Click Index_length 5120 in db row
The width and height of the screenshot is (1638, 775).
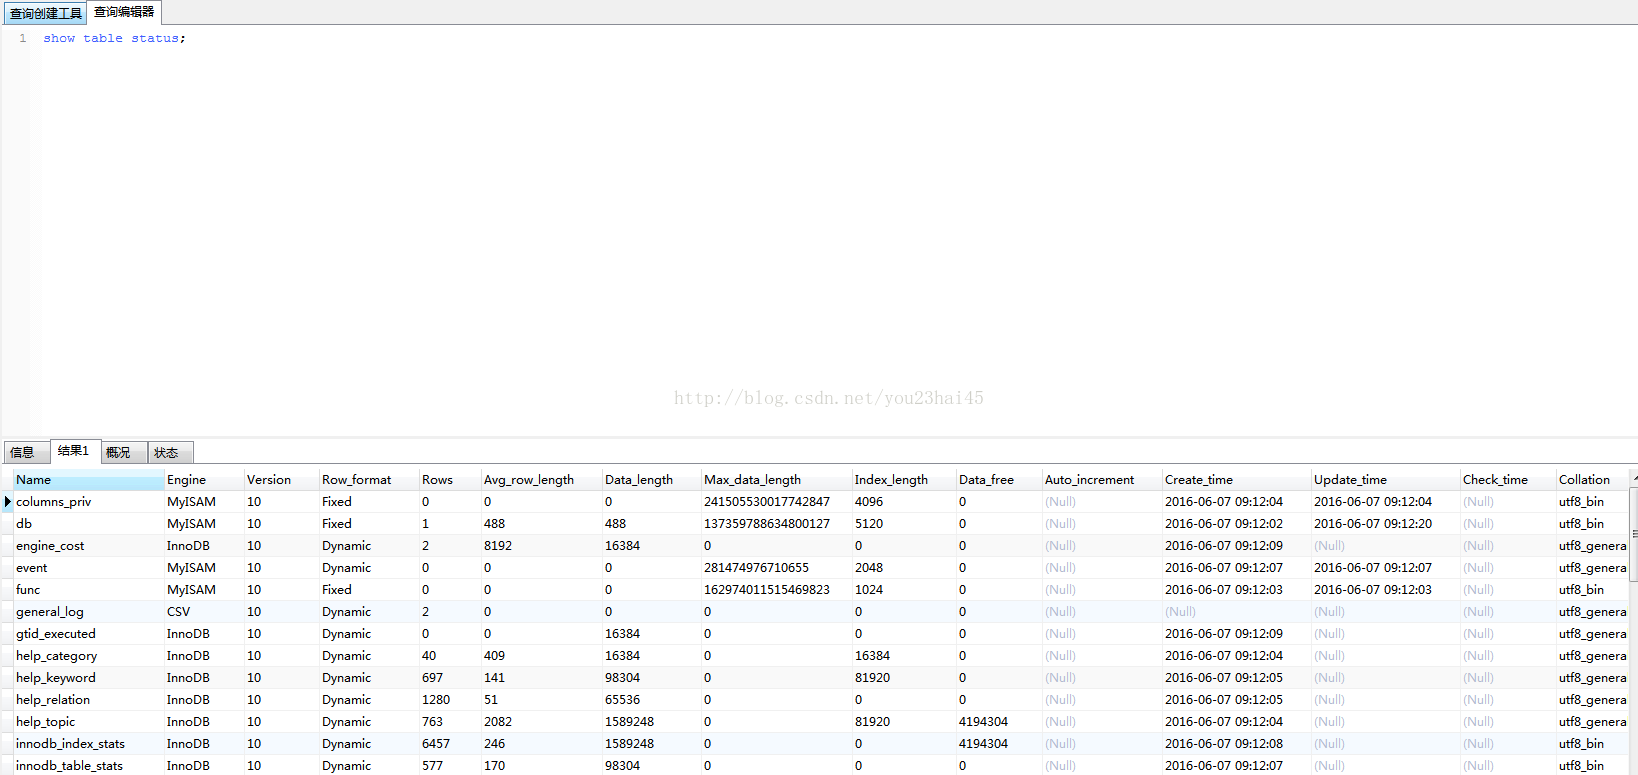904,524
